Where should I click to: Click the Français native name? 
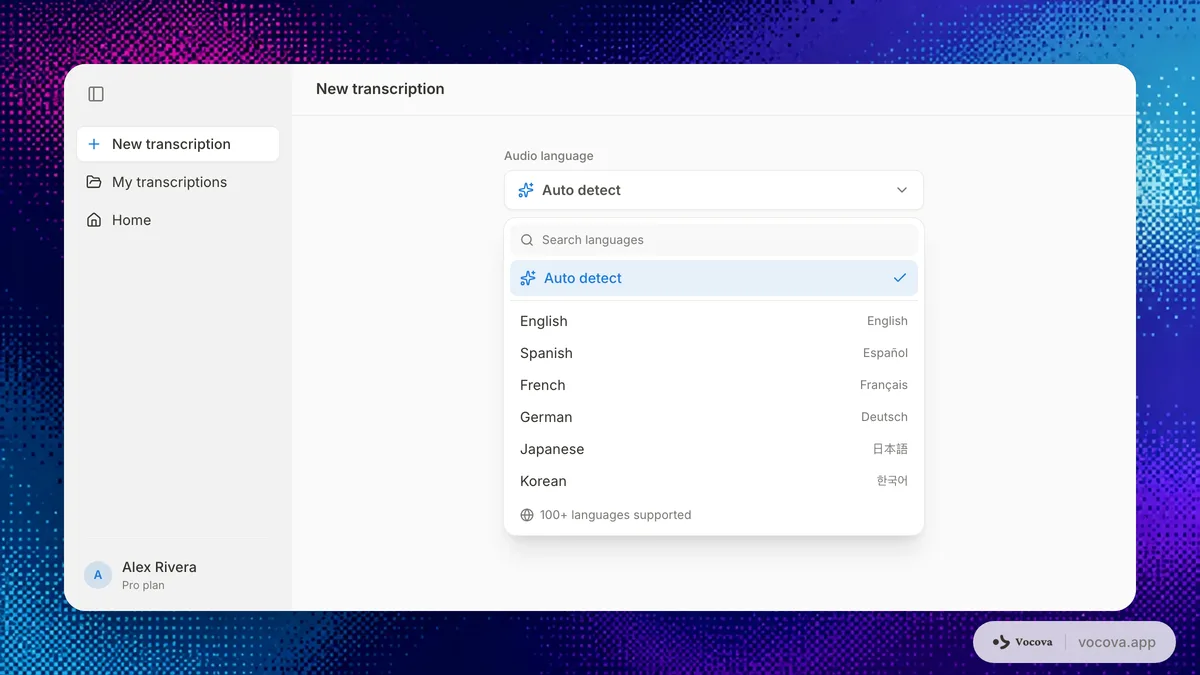click(x=884, y=385)
